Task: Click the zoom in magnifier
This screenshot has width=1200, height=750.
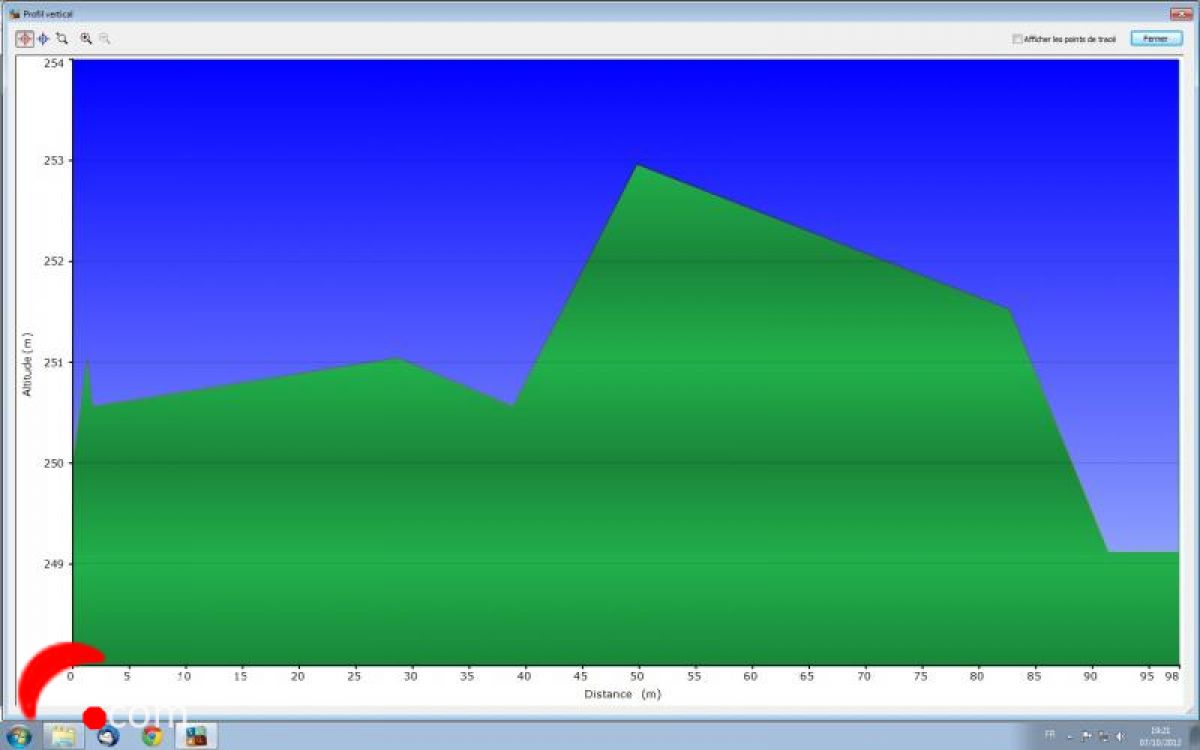Action: 86,38
